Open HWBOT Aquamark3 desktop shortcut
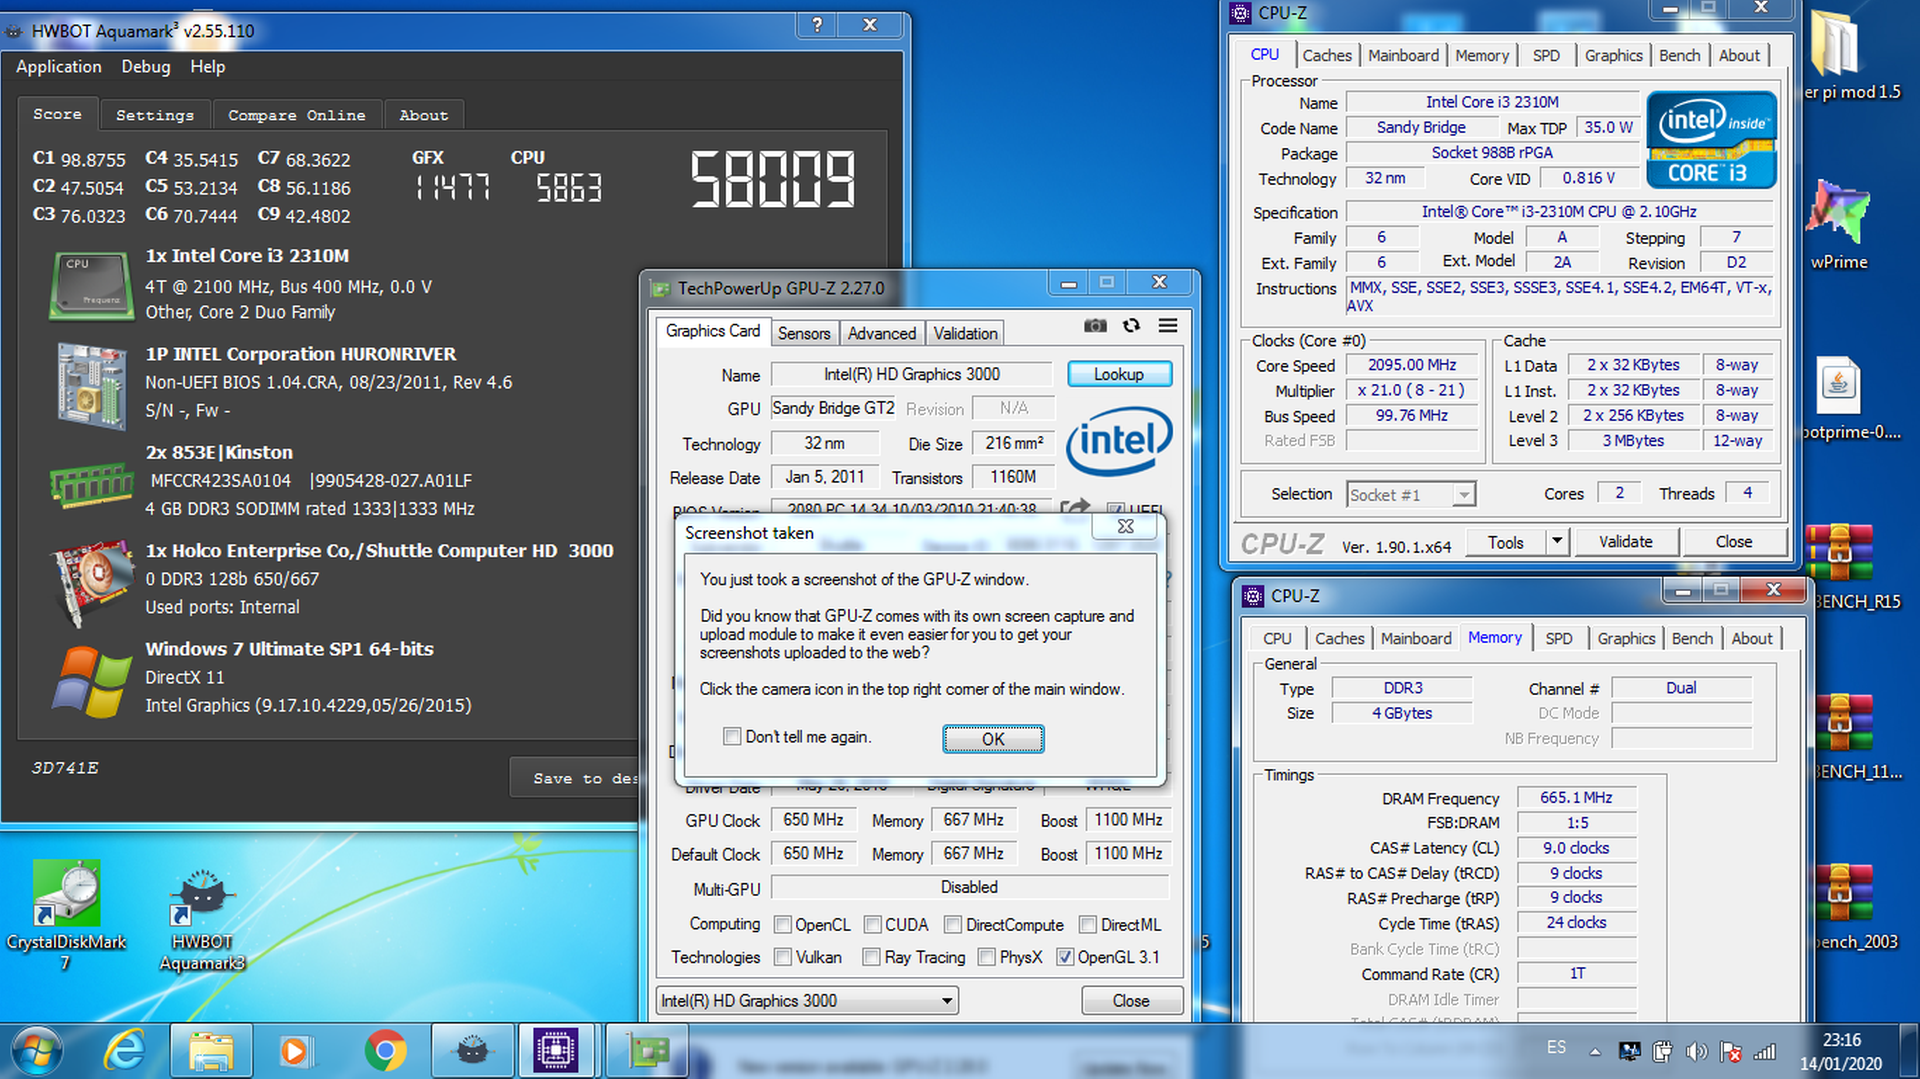The image size is (1920, 1079). tap(203, 919)
